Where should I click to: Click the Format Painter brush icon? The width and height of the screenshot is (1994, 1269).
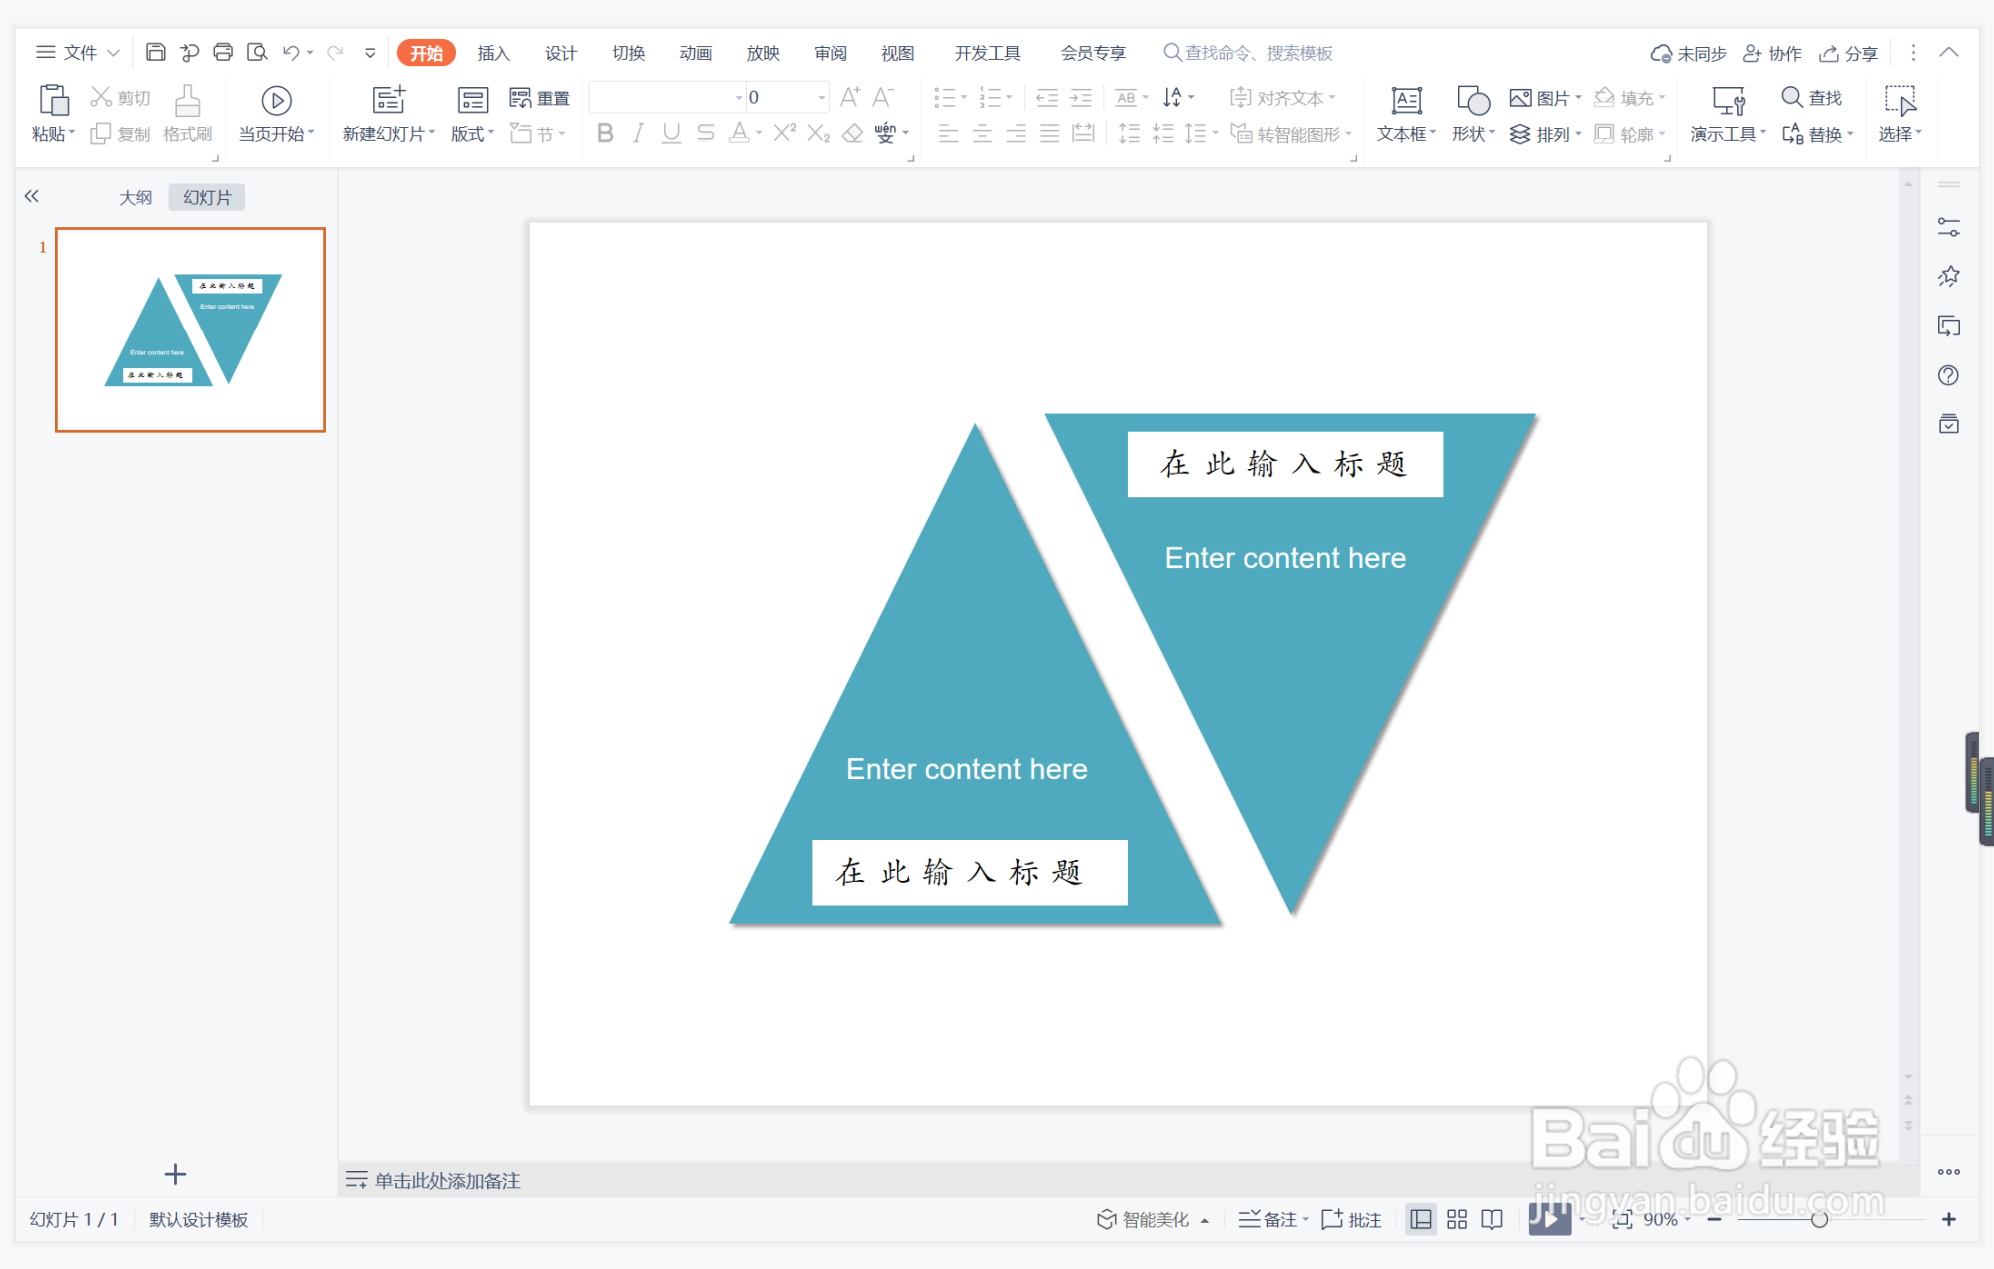(x=187, y=100)
